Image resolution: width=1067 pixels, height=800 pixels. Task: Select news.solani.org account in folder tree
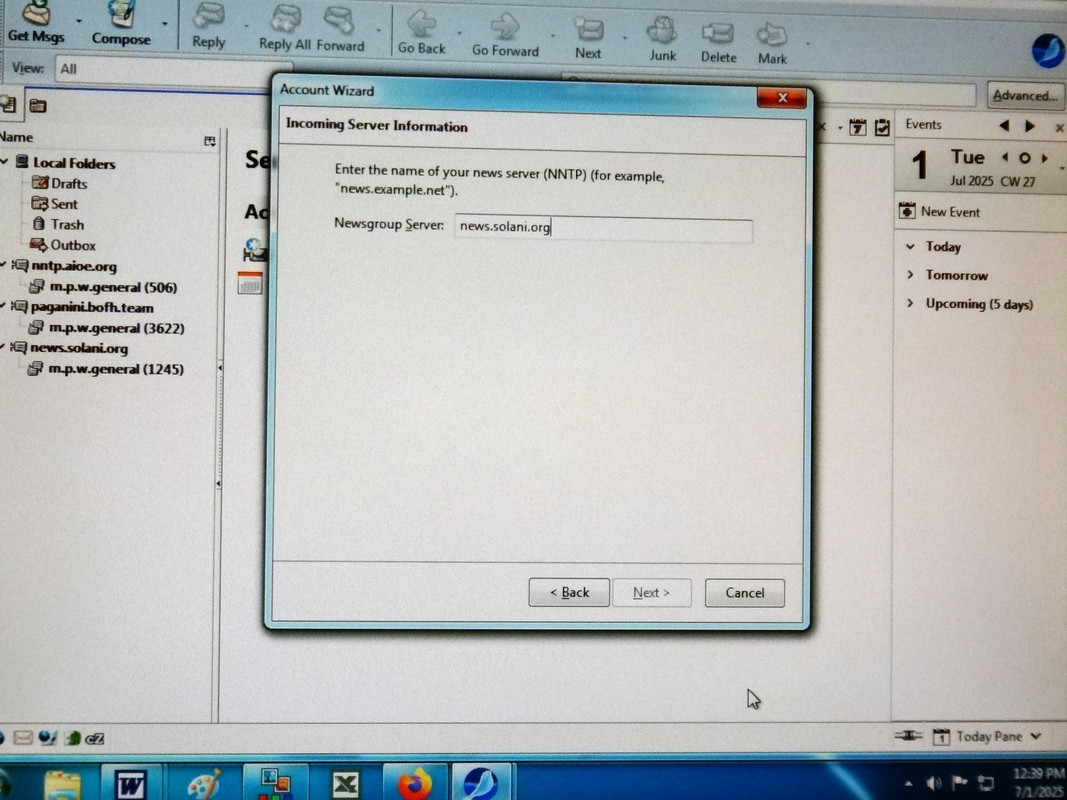(x=79, y=348)
